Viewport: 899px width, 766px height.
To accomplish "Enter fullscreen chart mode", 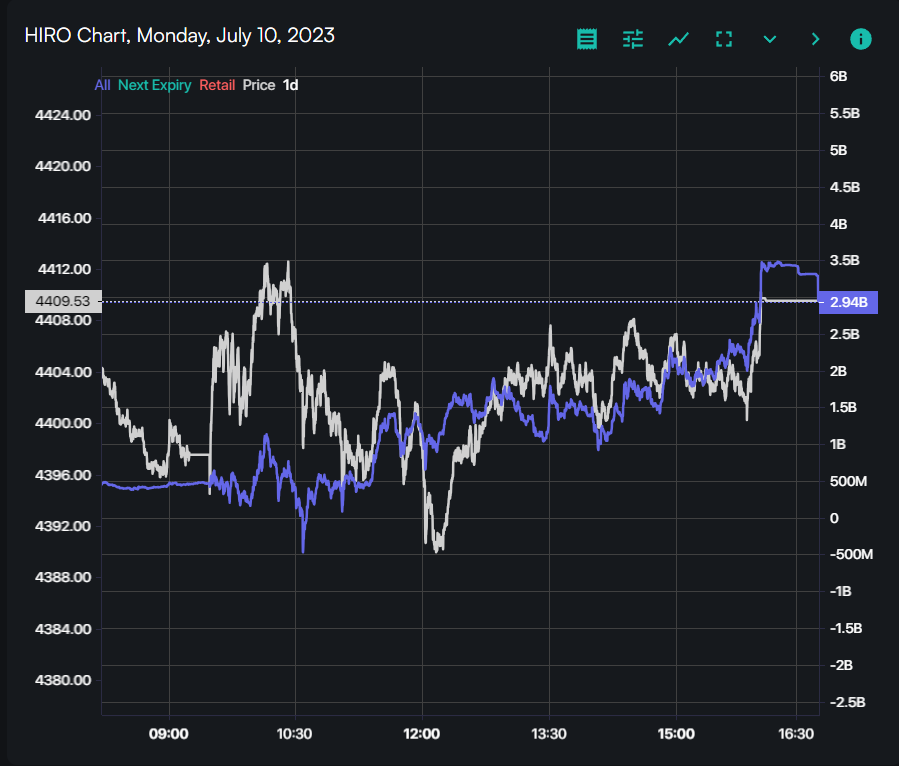I will (724, 39).
